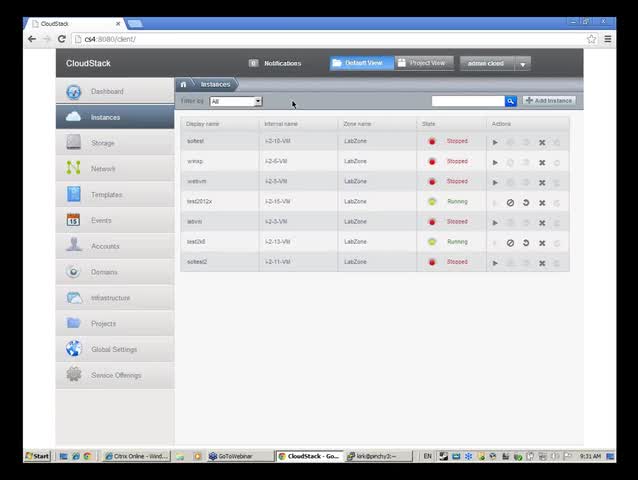Start the i-2-3-VM instance with play icon
This screenshot has width=638, height=480.
[x=495, y=223]
